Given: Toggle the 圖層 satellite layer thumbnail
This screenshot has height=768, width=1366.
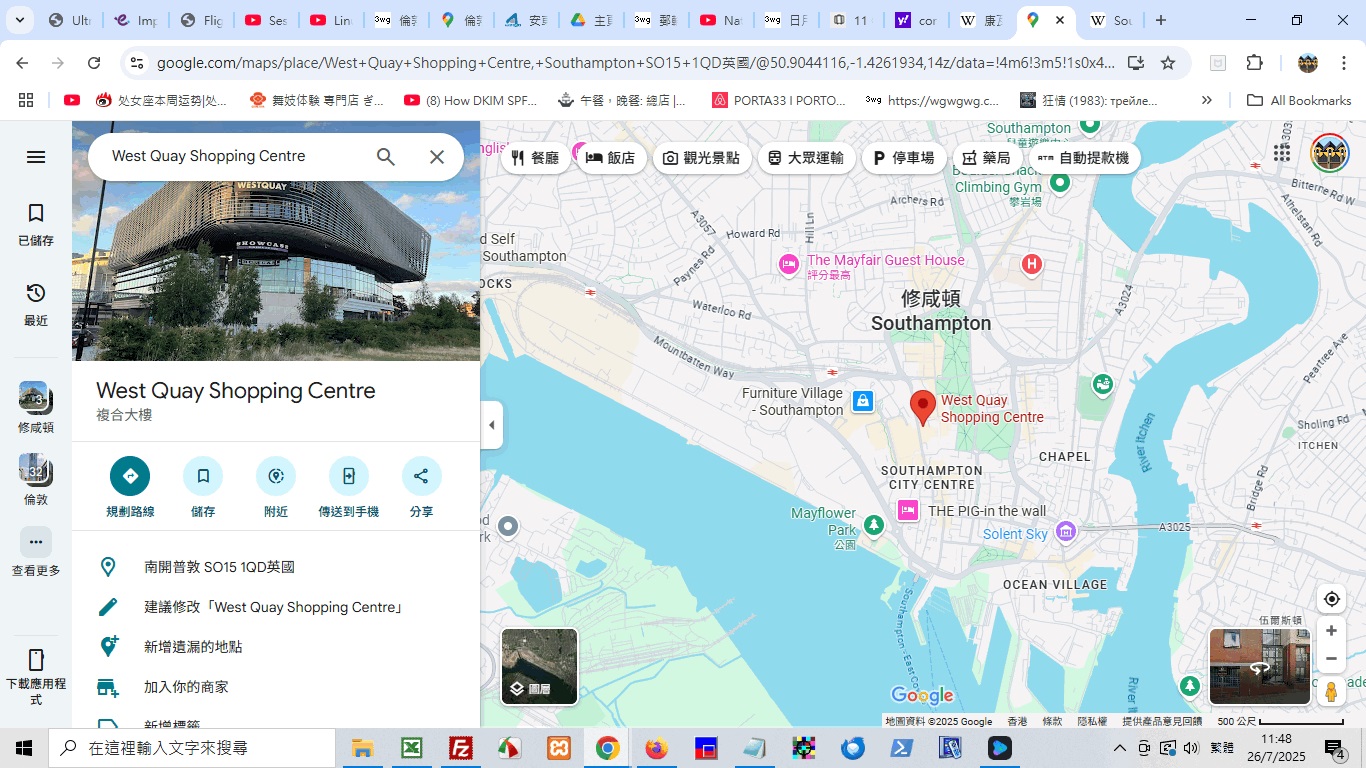Looking at the screenshot, I should click(540, 666).
